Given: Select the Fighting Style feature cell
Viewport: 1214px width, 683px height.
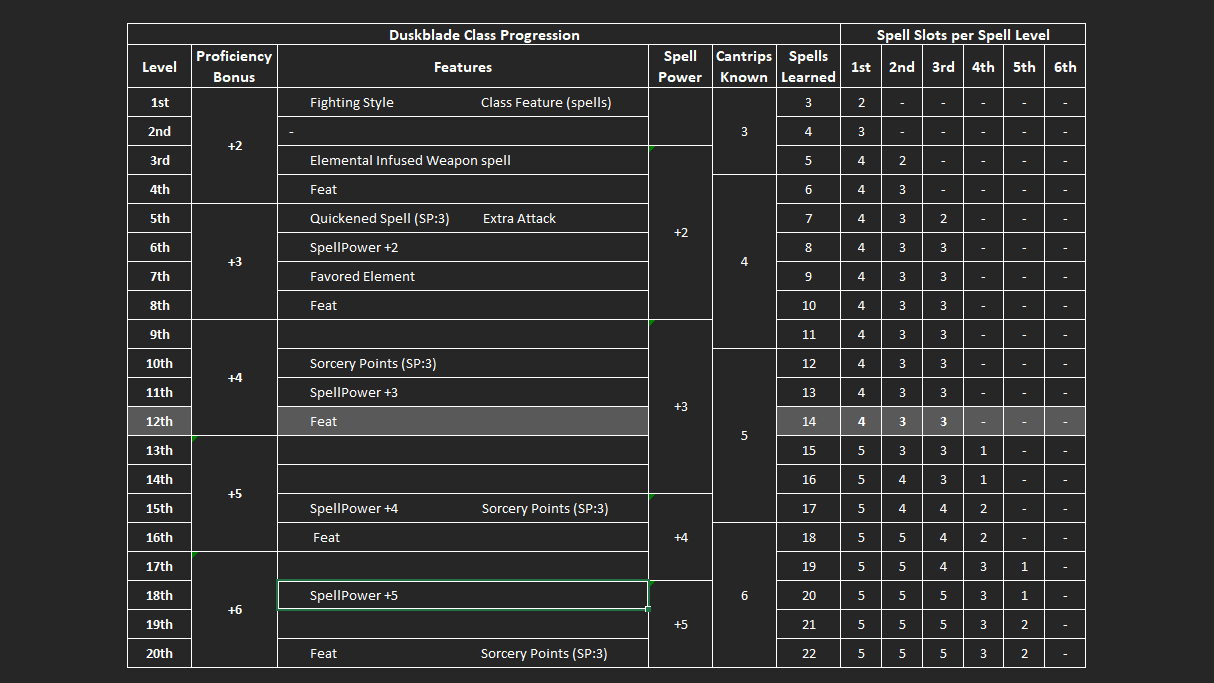Looking at the screenshot, I should (x=352, y=103).
